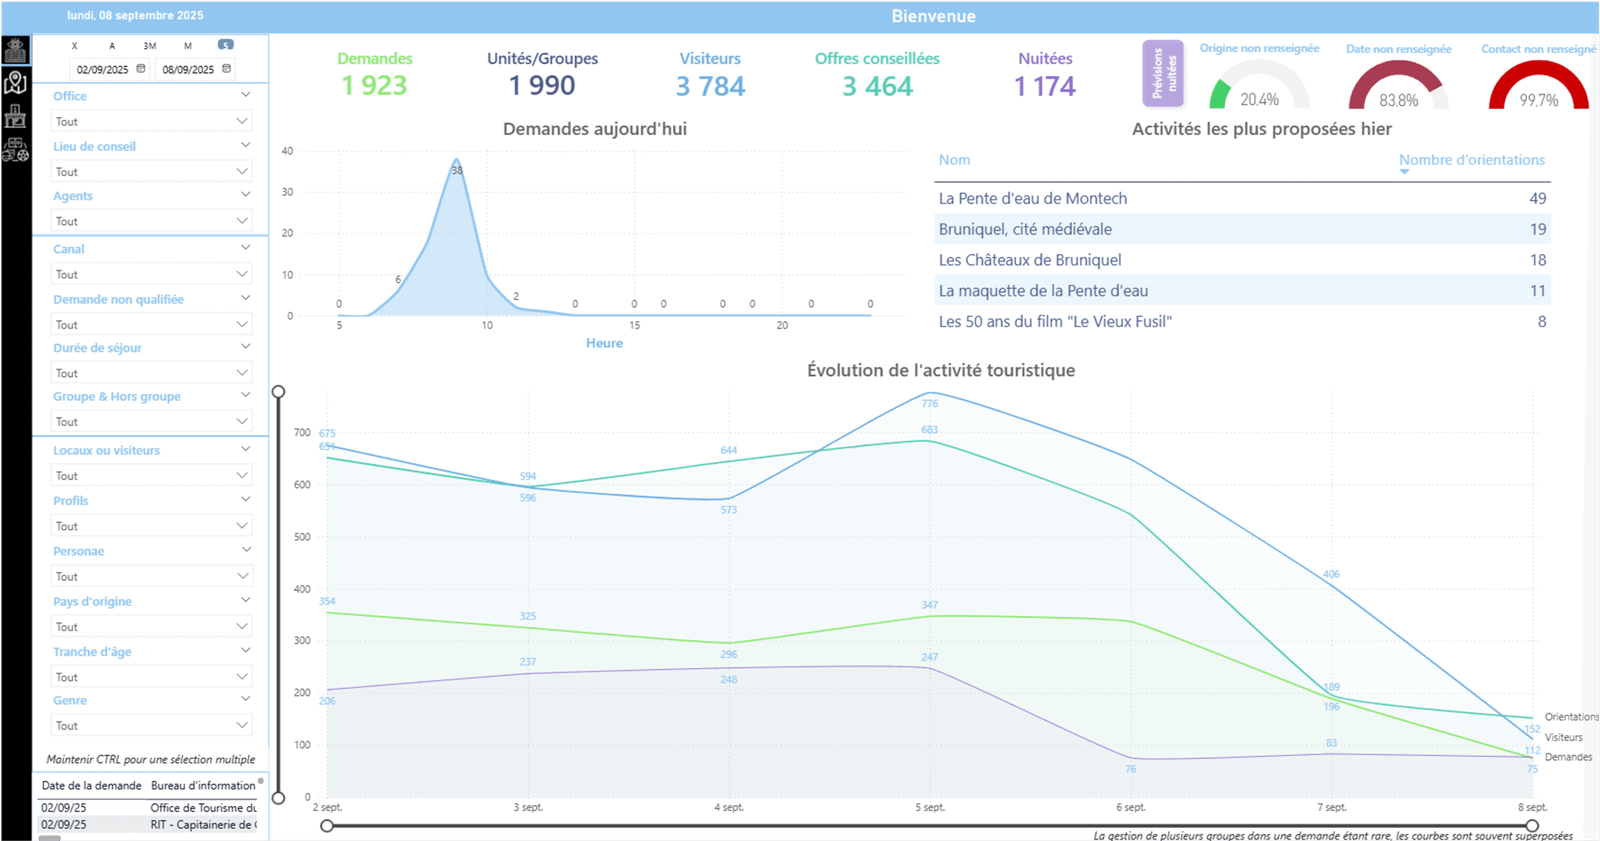1600x841 pixels.
Task: Open the theatre masks and film icon
Action: [15, 150]
